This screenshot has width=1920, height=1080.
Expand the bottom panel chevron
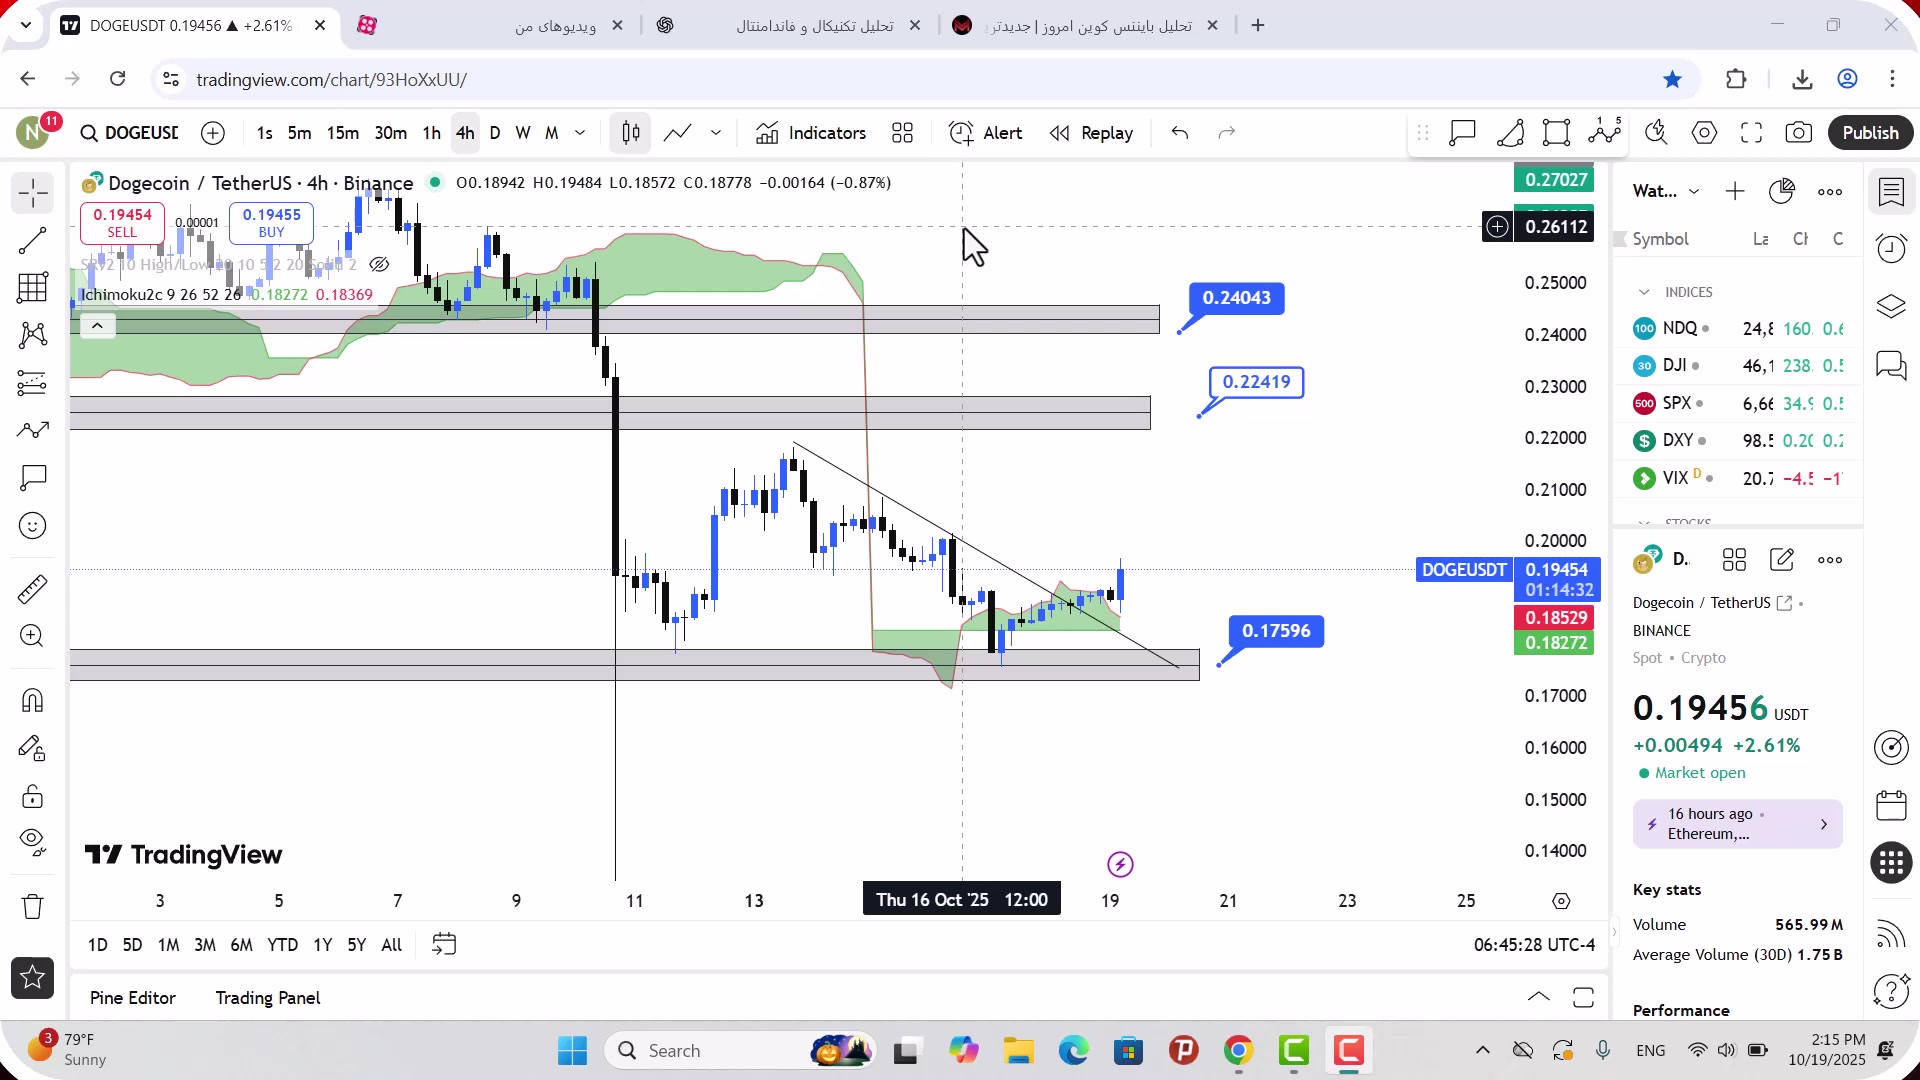coord(1539,997)
